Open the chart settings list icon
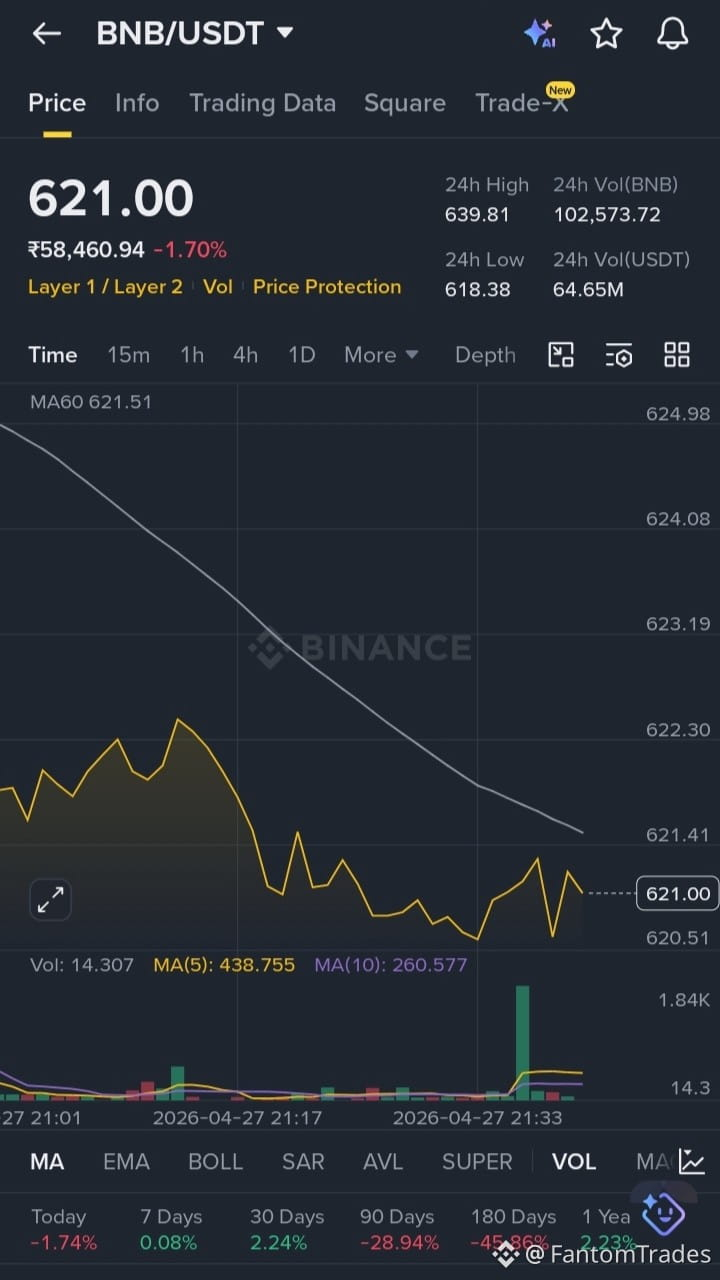This screenshot has height=1280, width=720. click(x=619, y=354)
